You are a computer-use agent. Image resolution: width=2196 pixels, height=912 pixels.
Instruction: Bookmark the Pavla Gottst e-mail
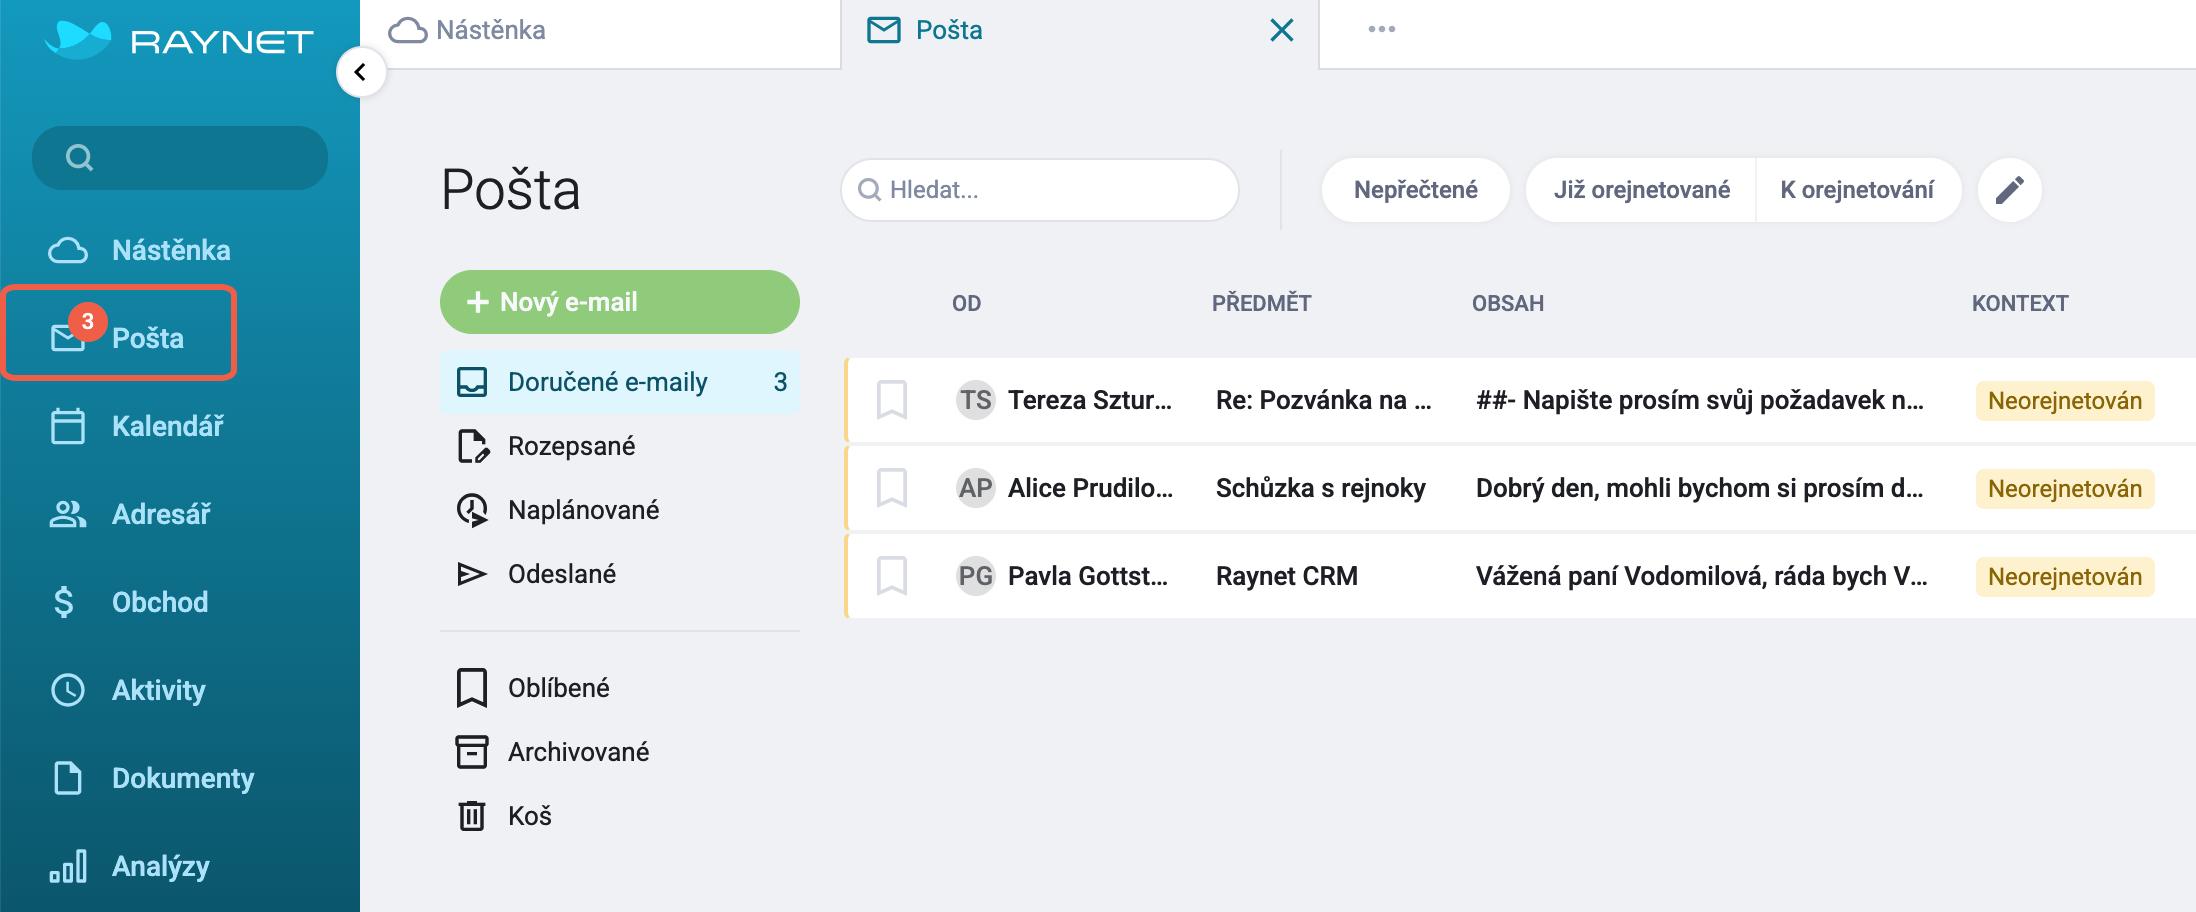[891, 576]
